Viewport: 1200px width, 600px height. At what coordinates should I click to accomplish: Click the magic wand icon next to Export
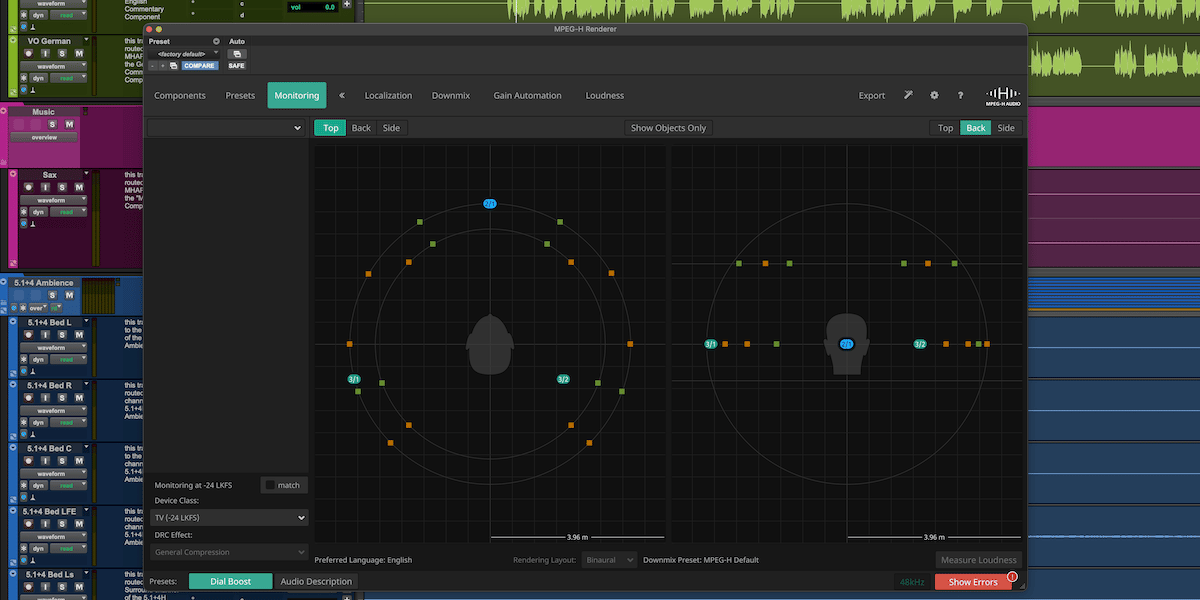click(908, 96)
